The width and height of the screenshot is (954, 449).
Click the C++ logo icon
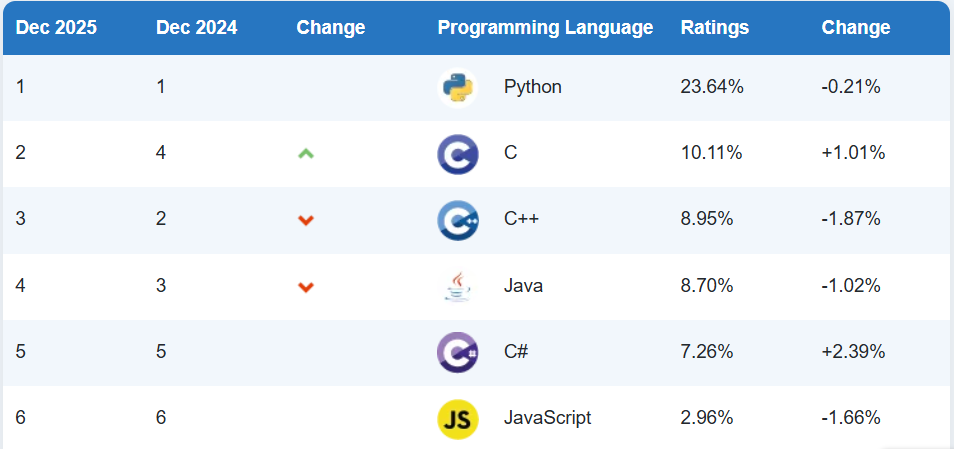[458, 220]
